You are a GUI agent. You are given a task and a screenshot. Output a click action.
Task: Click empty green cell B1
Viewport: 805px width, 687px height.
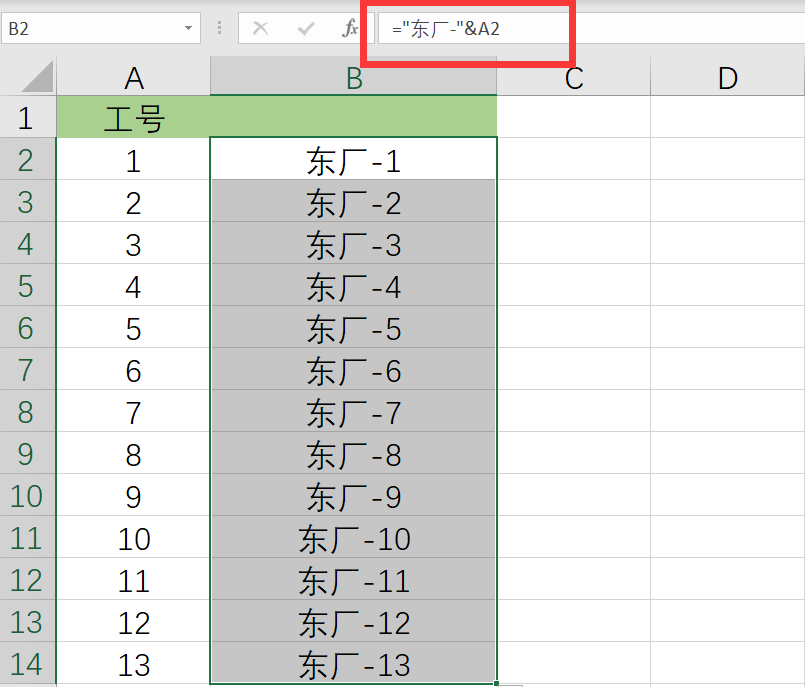pyautogui.click(x=354, y=117)
